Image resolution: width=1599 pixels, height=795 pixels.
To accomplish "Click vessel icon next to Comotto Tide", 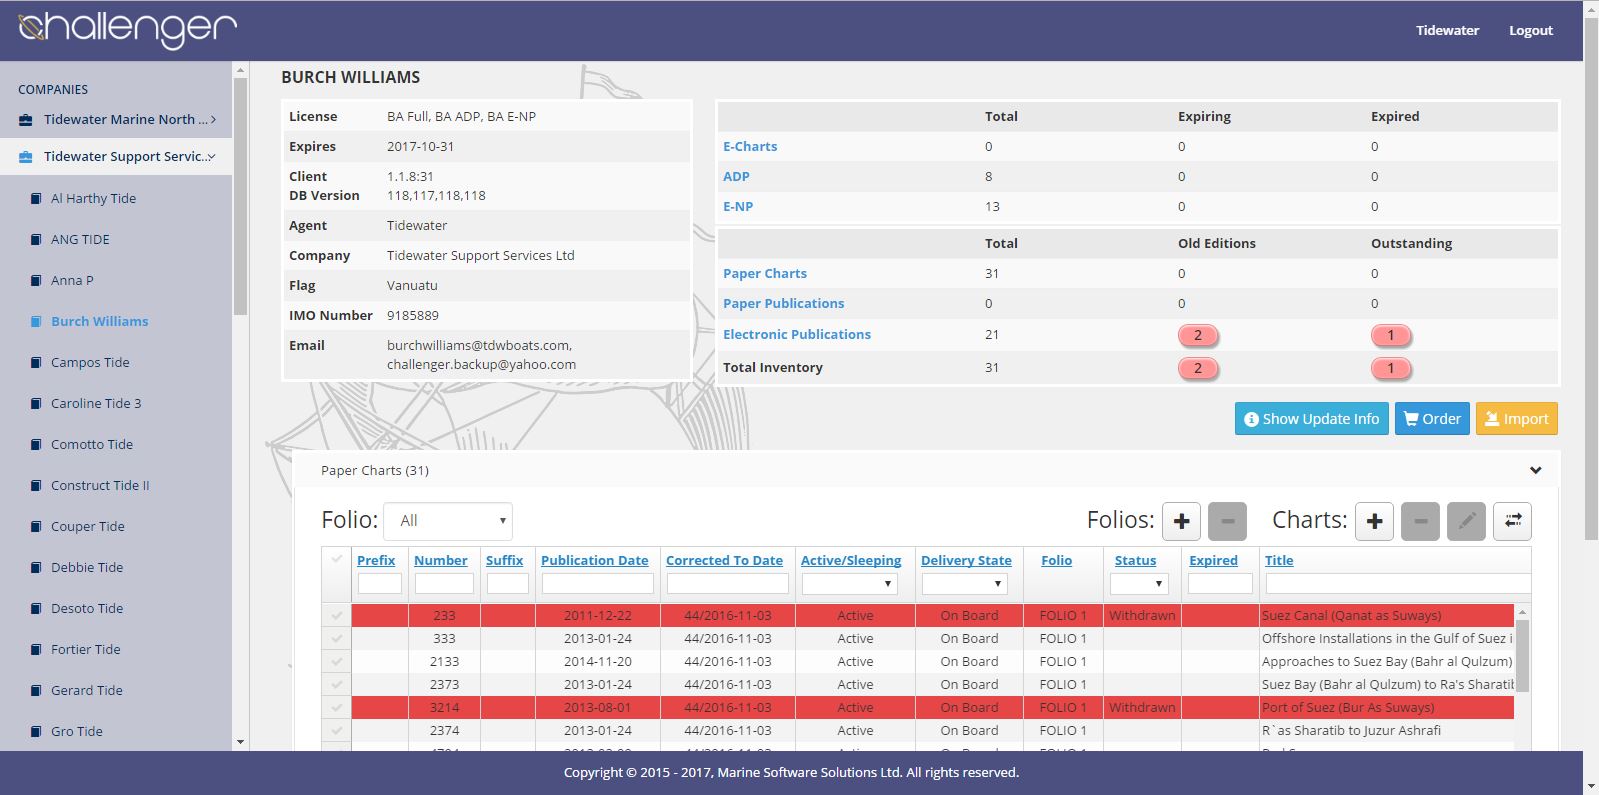I will click(37, 445).
